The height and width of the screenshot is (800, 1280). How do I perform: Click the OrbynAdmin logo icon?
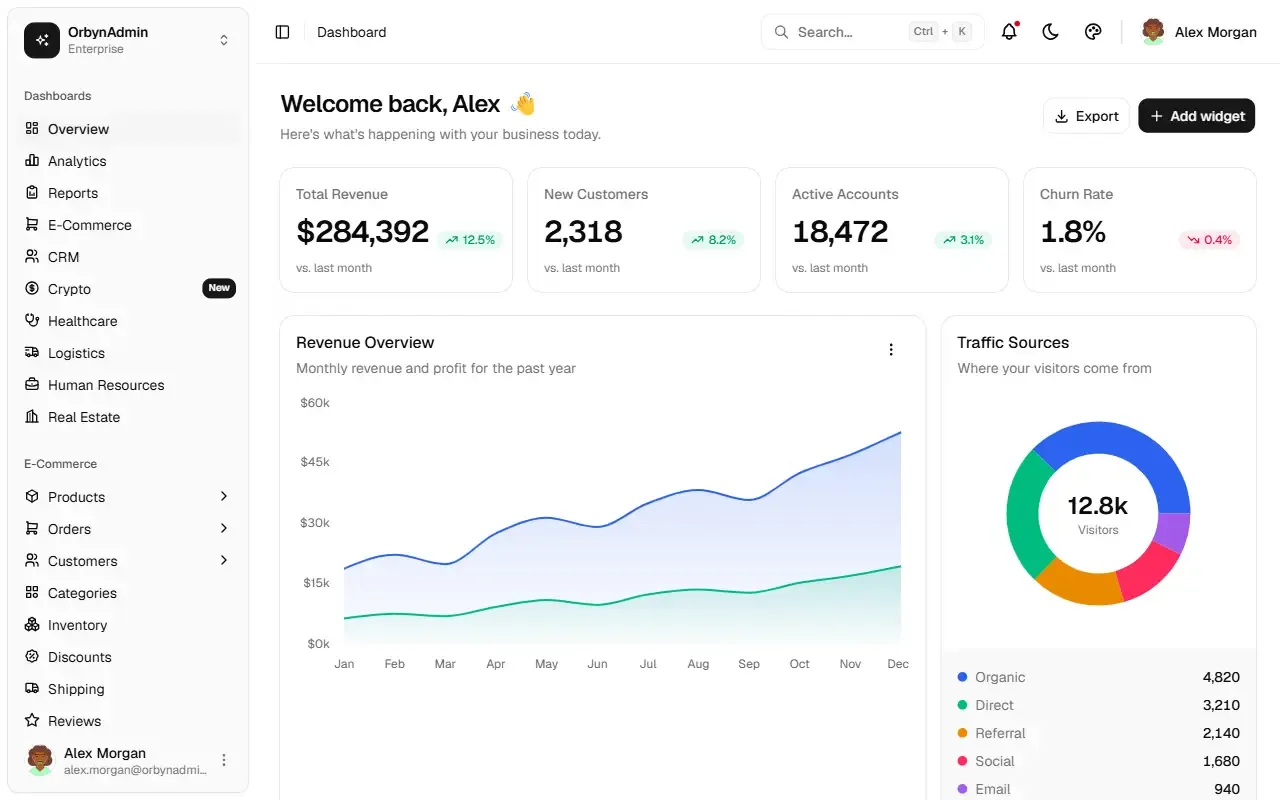tap(42, 40)
